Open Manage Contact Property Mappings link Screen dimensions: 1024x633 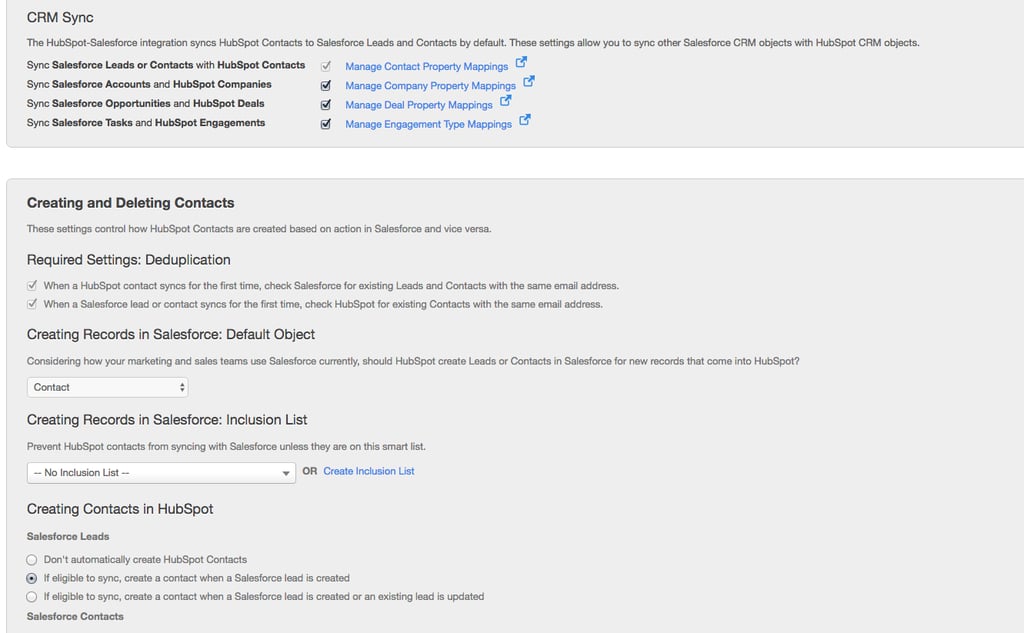pos(426,67)
